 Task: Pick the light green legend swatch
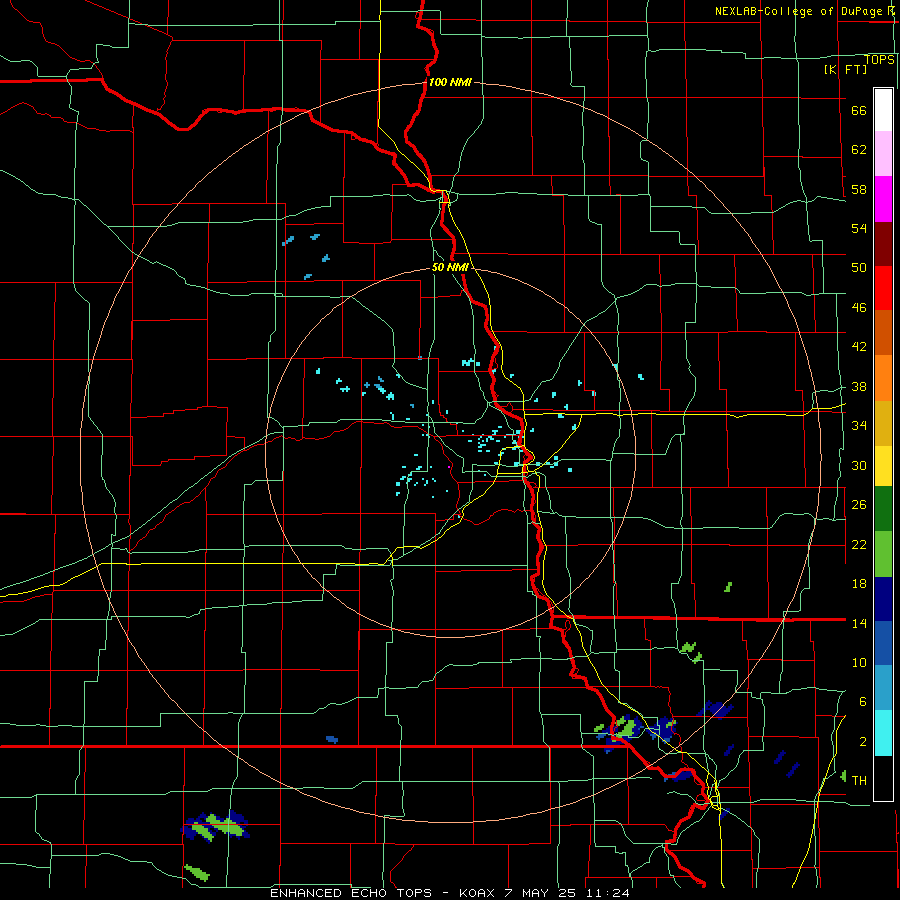pos(883,554)
